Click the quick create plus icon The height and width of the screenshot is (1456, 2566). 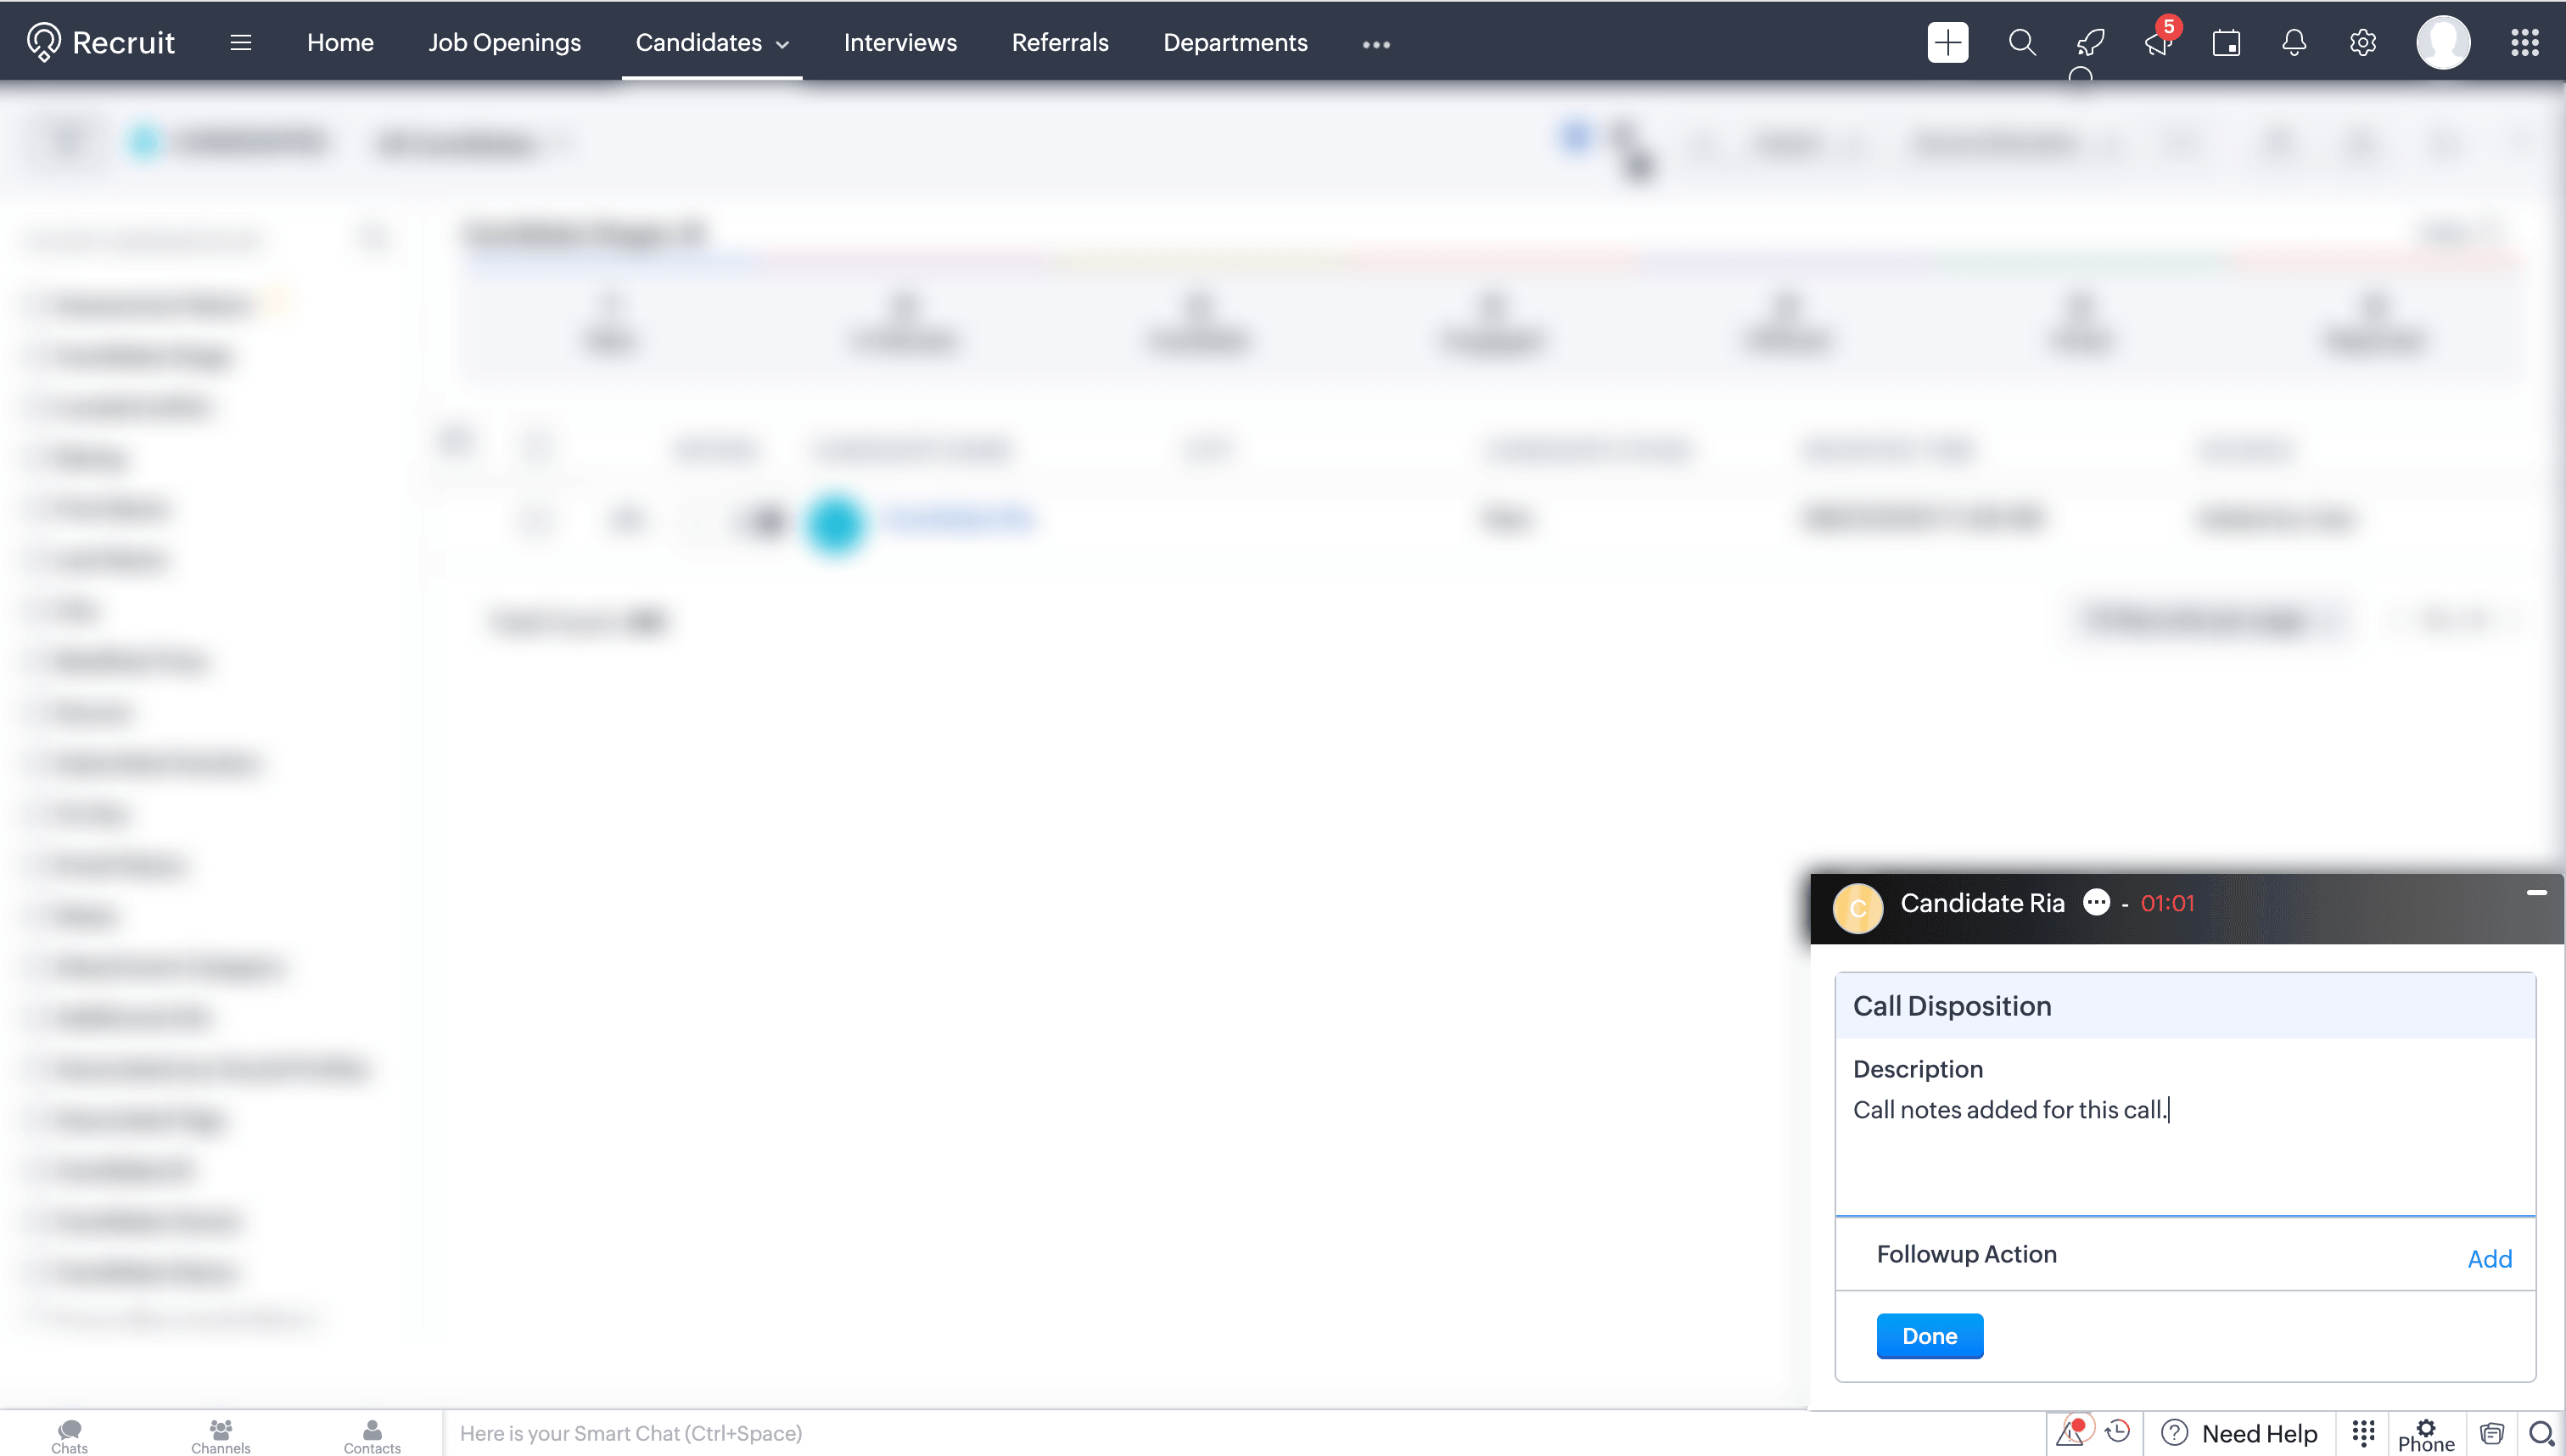pyautogui.click(x=1947, y=42)
